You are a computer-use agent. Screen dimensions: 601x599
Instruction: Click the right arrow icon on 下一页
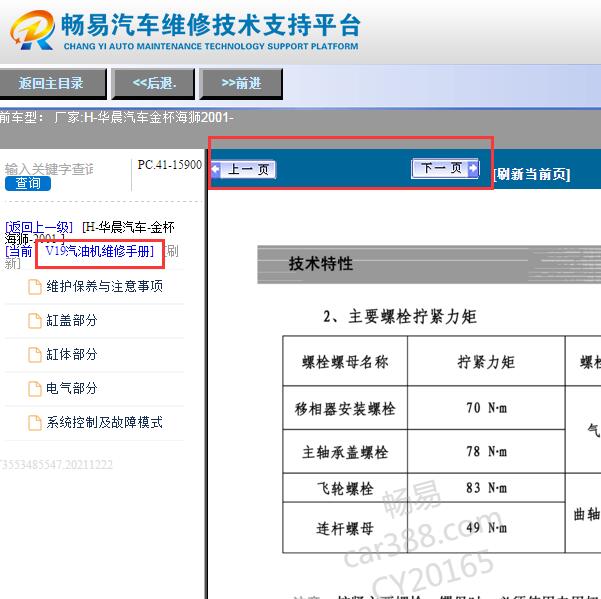click(x=473, y=168)
